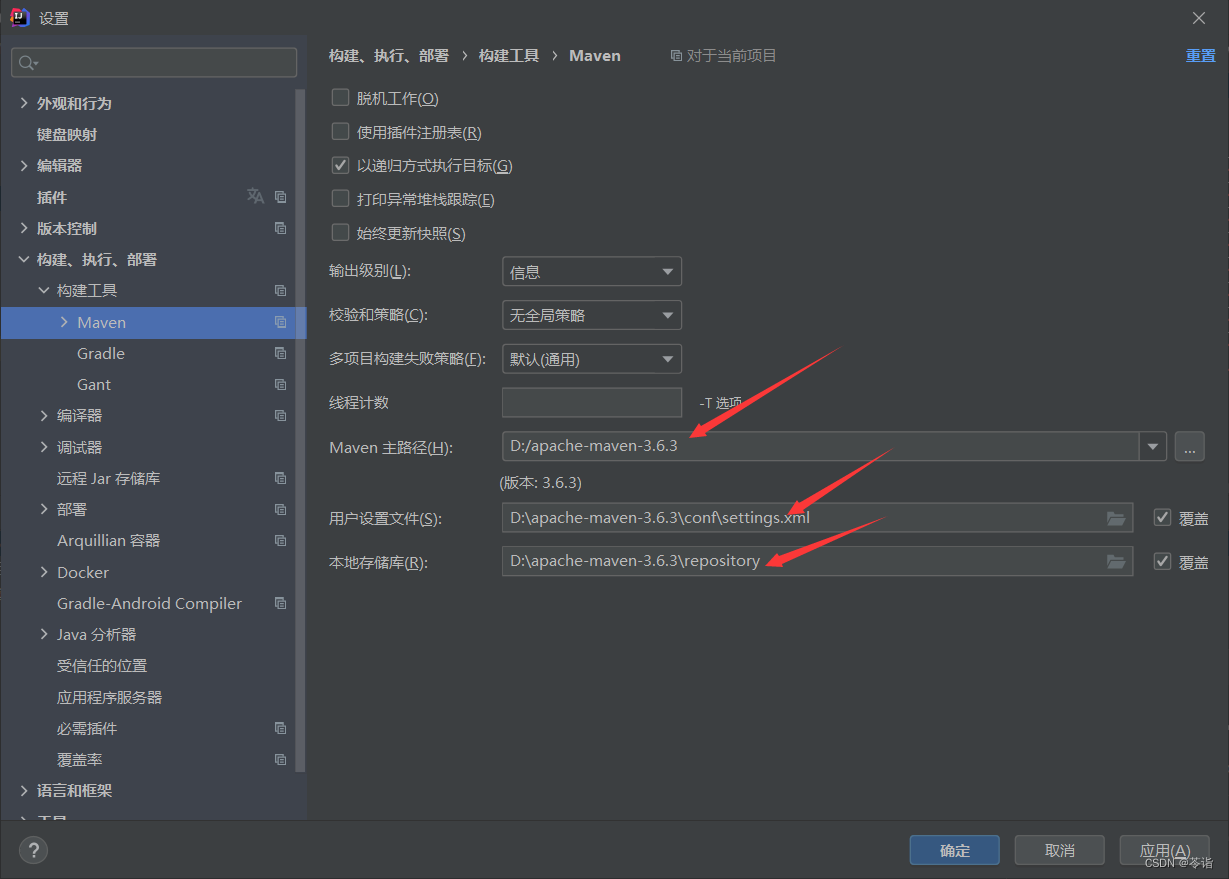This screenshot has height=879, width=1229.
Task: Expand the 版本控制 tree node
Action: pyautogui.click(x=24, y=228)
